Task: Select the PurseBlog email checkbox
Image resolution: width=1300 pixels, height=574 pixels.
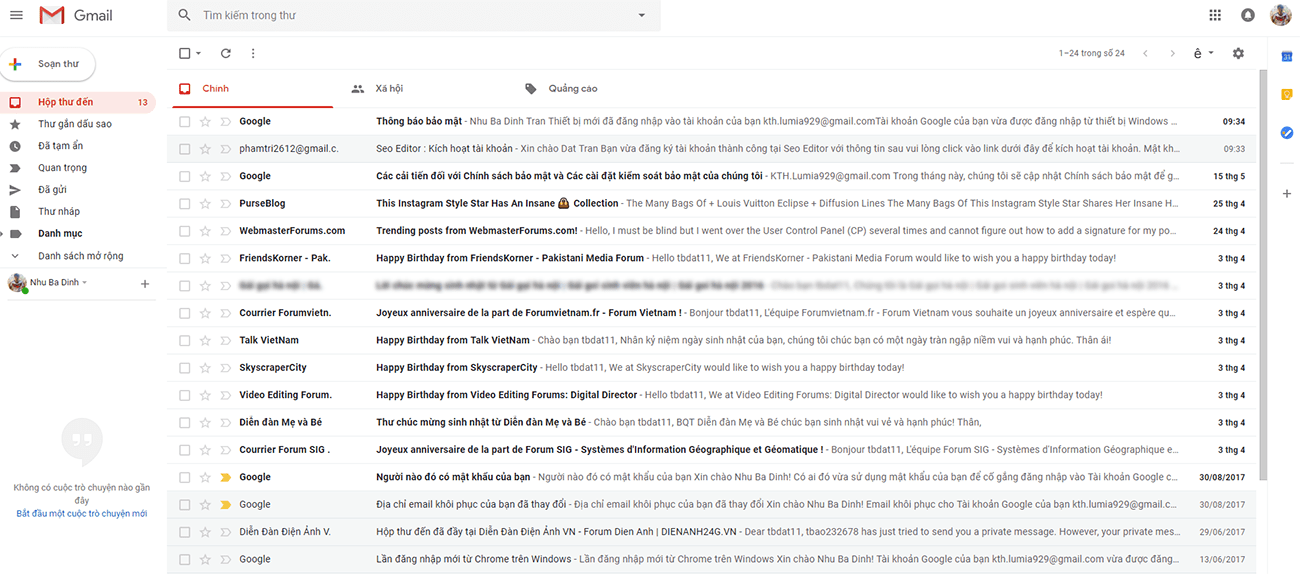Action: (x=184, y=203)
